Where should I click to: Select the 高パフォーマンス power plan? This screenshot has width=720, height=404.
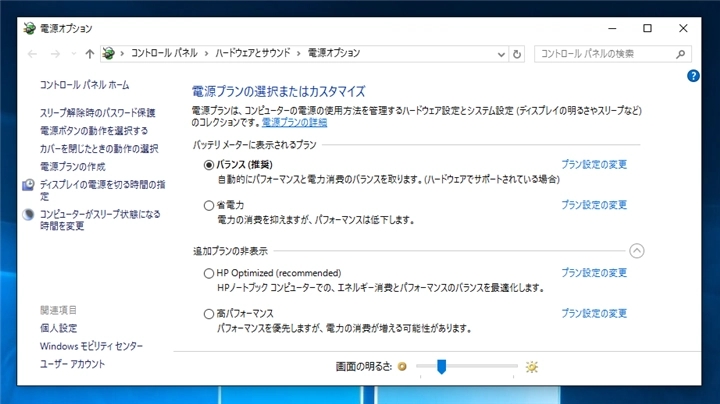[x=209, y=314]
